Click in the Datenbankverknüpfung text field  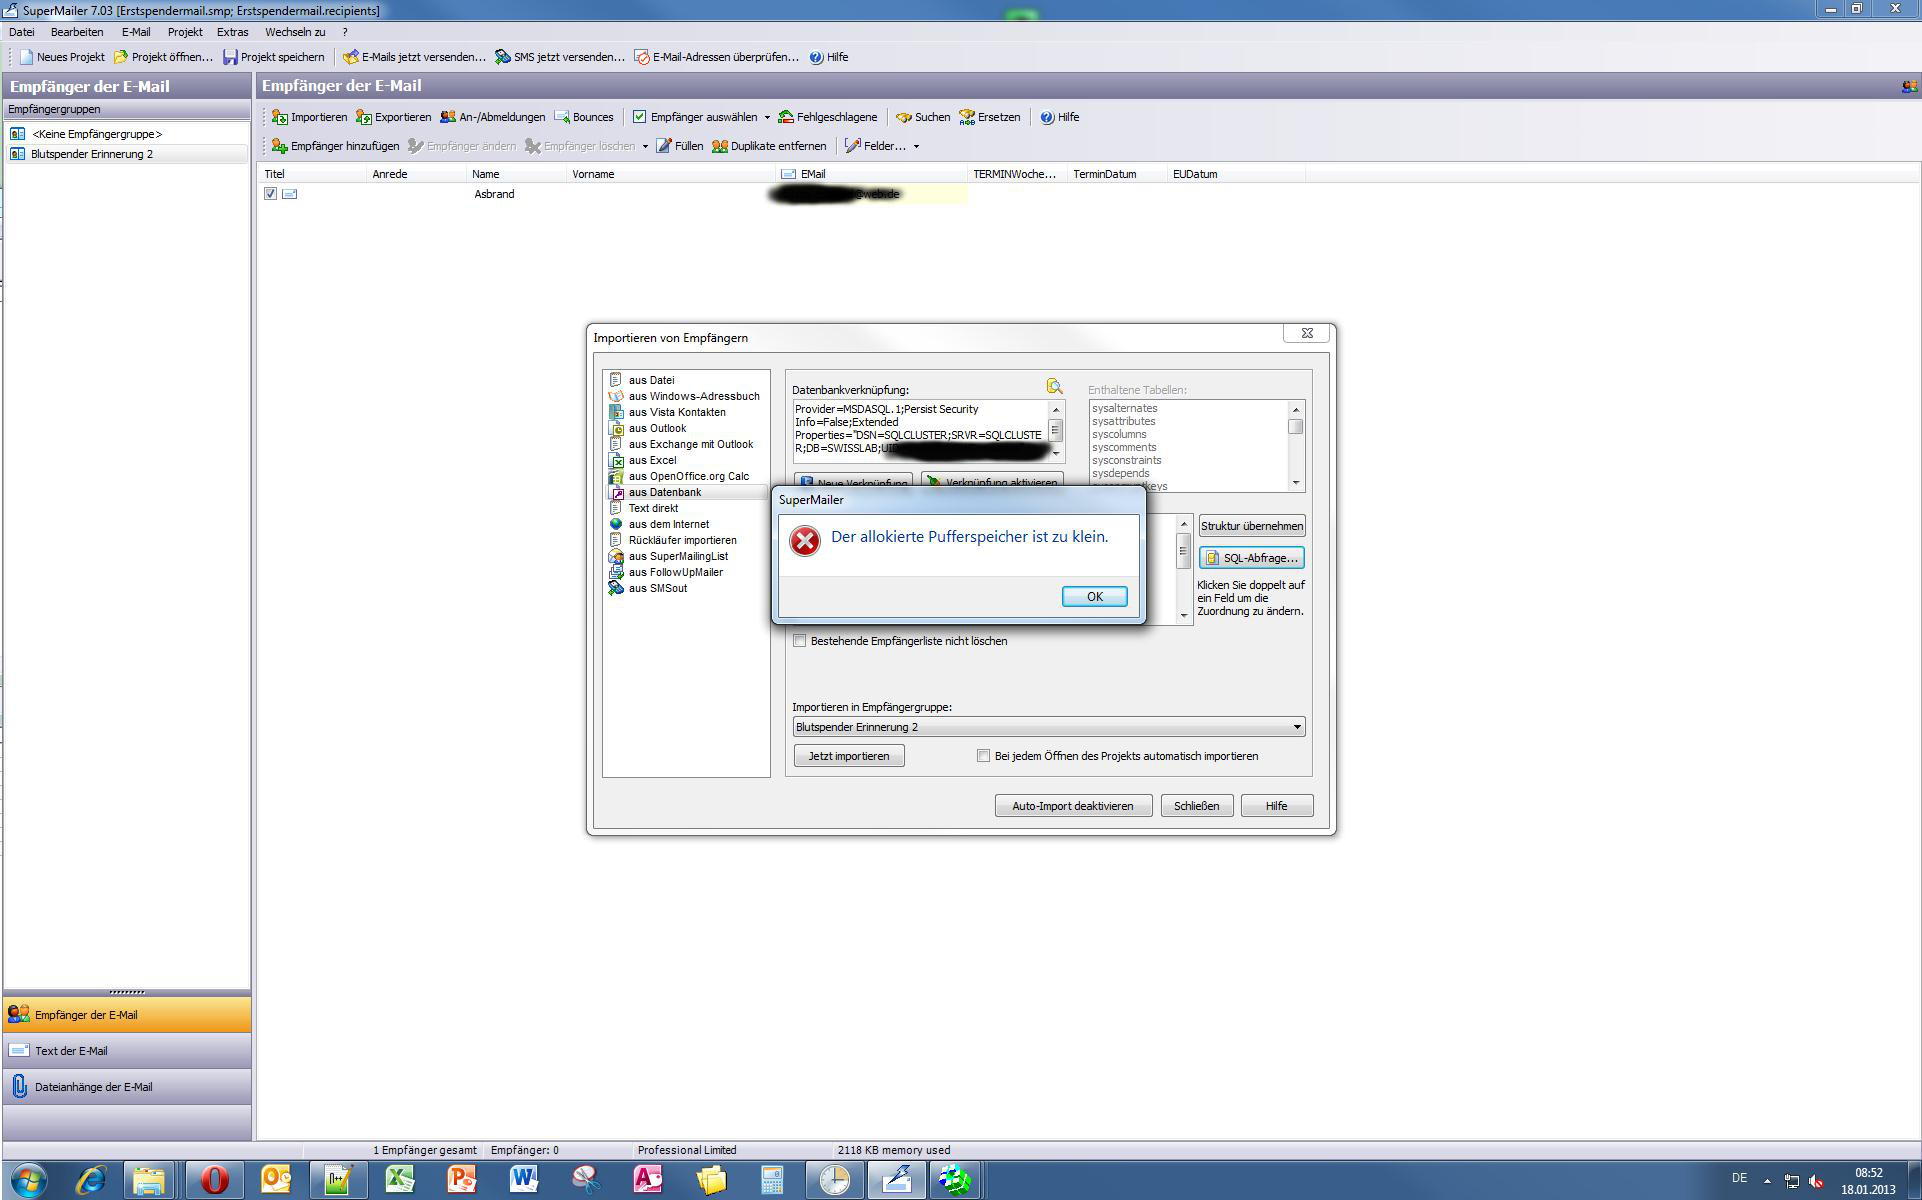click(x=920, y=430)
